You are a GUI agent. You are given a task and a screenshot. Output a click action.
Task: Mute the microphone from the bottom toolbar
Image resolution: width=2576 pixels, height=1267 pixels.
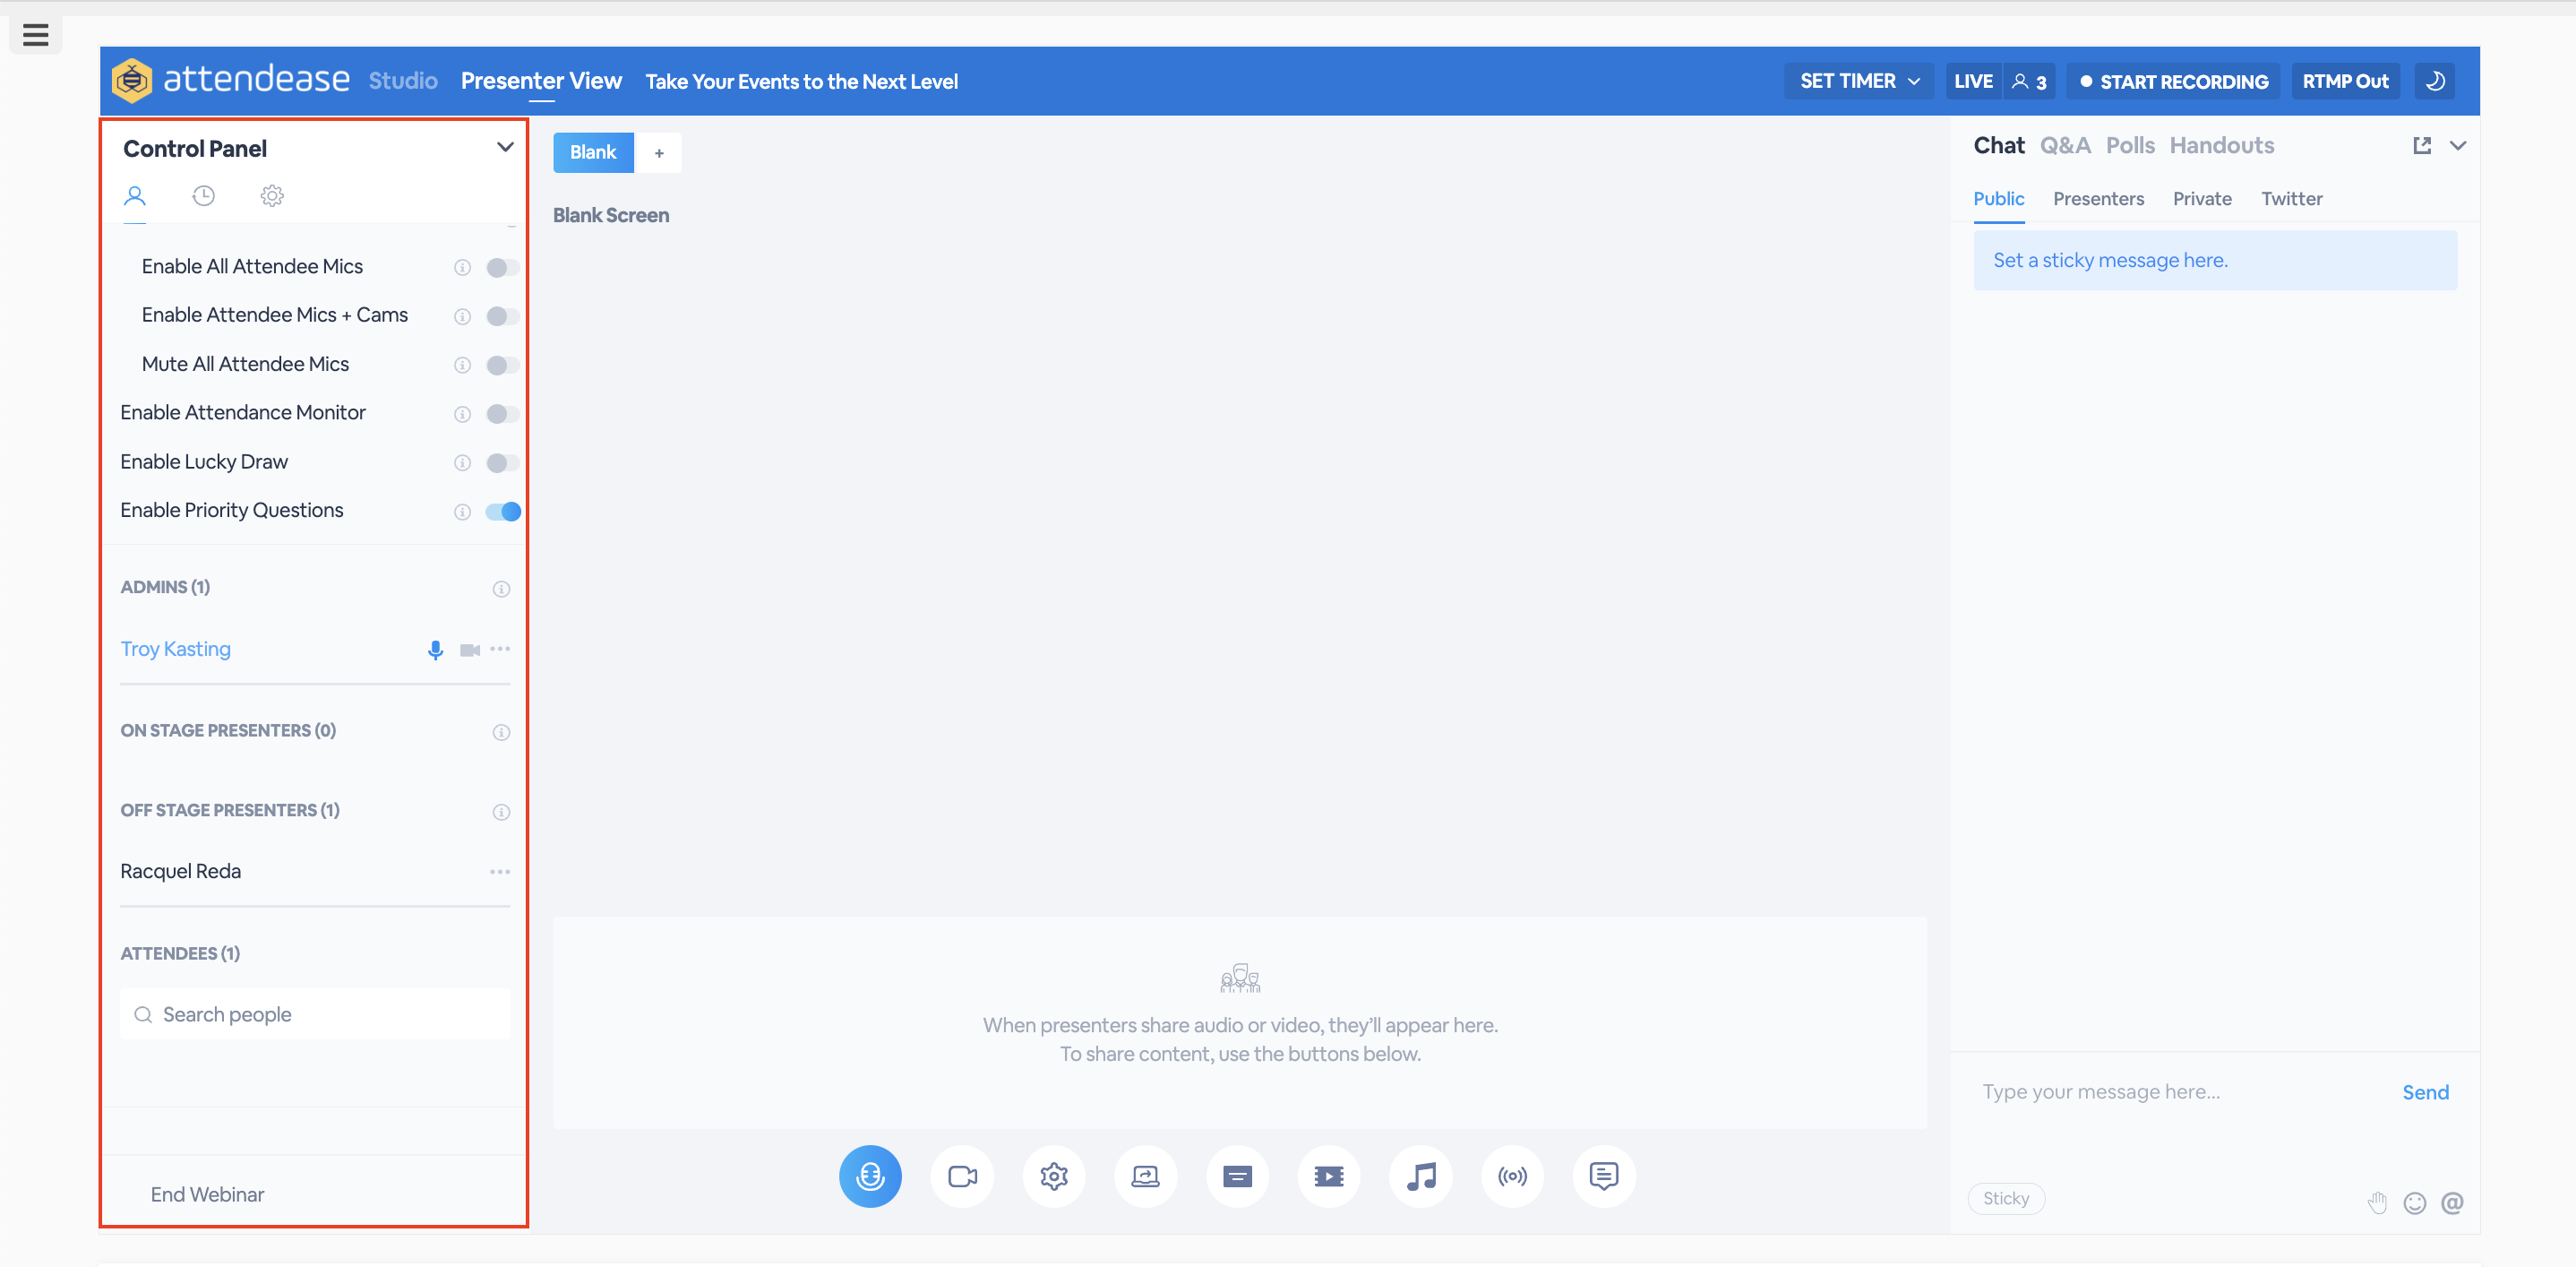pos(869,1176)
